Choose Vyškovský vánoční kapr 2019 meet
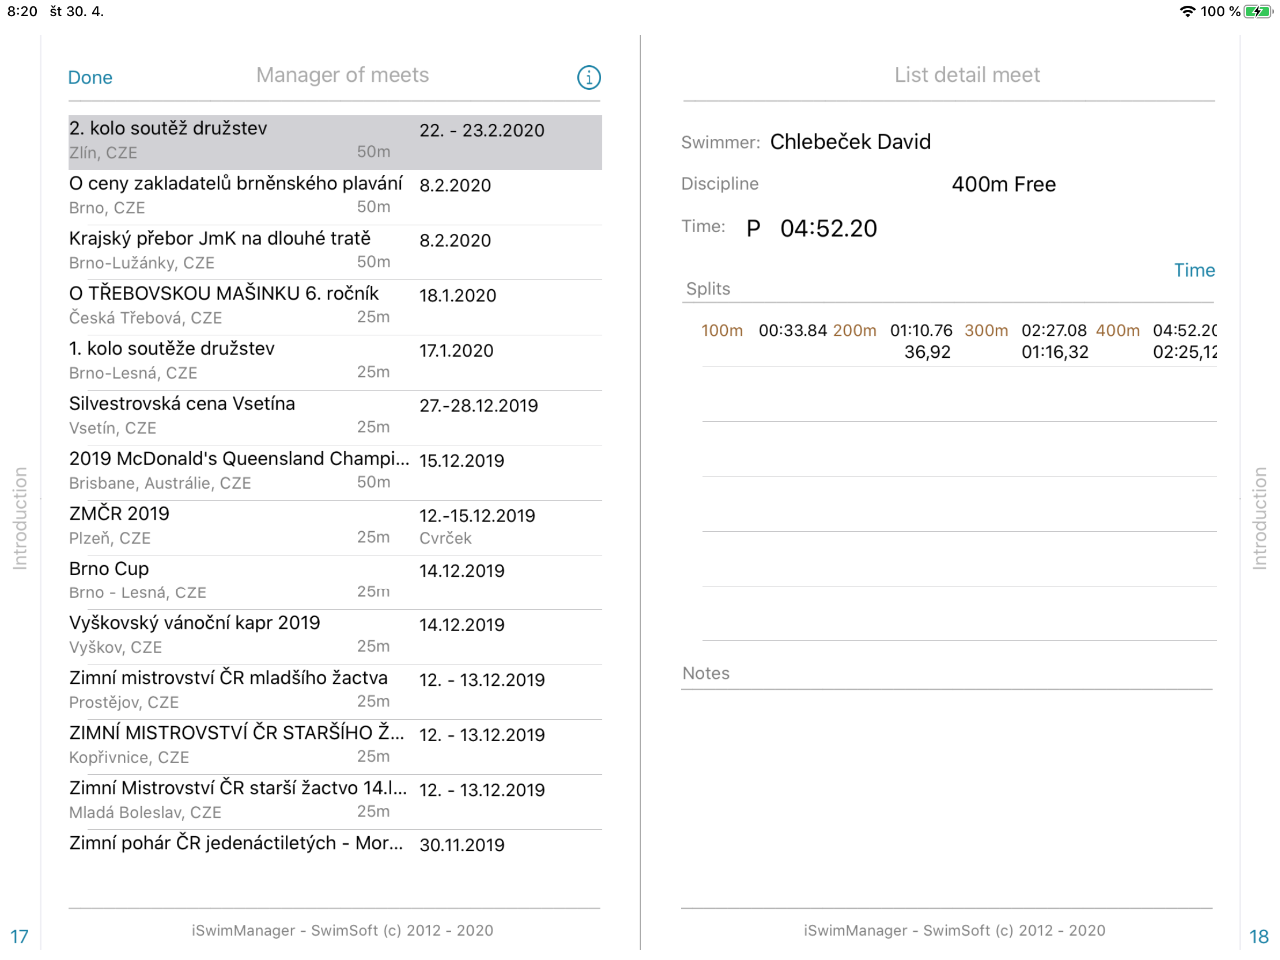 [334, 634]
